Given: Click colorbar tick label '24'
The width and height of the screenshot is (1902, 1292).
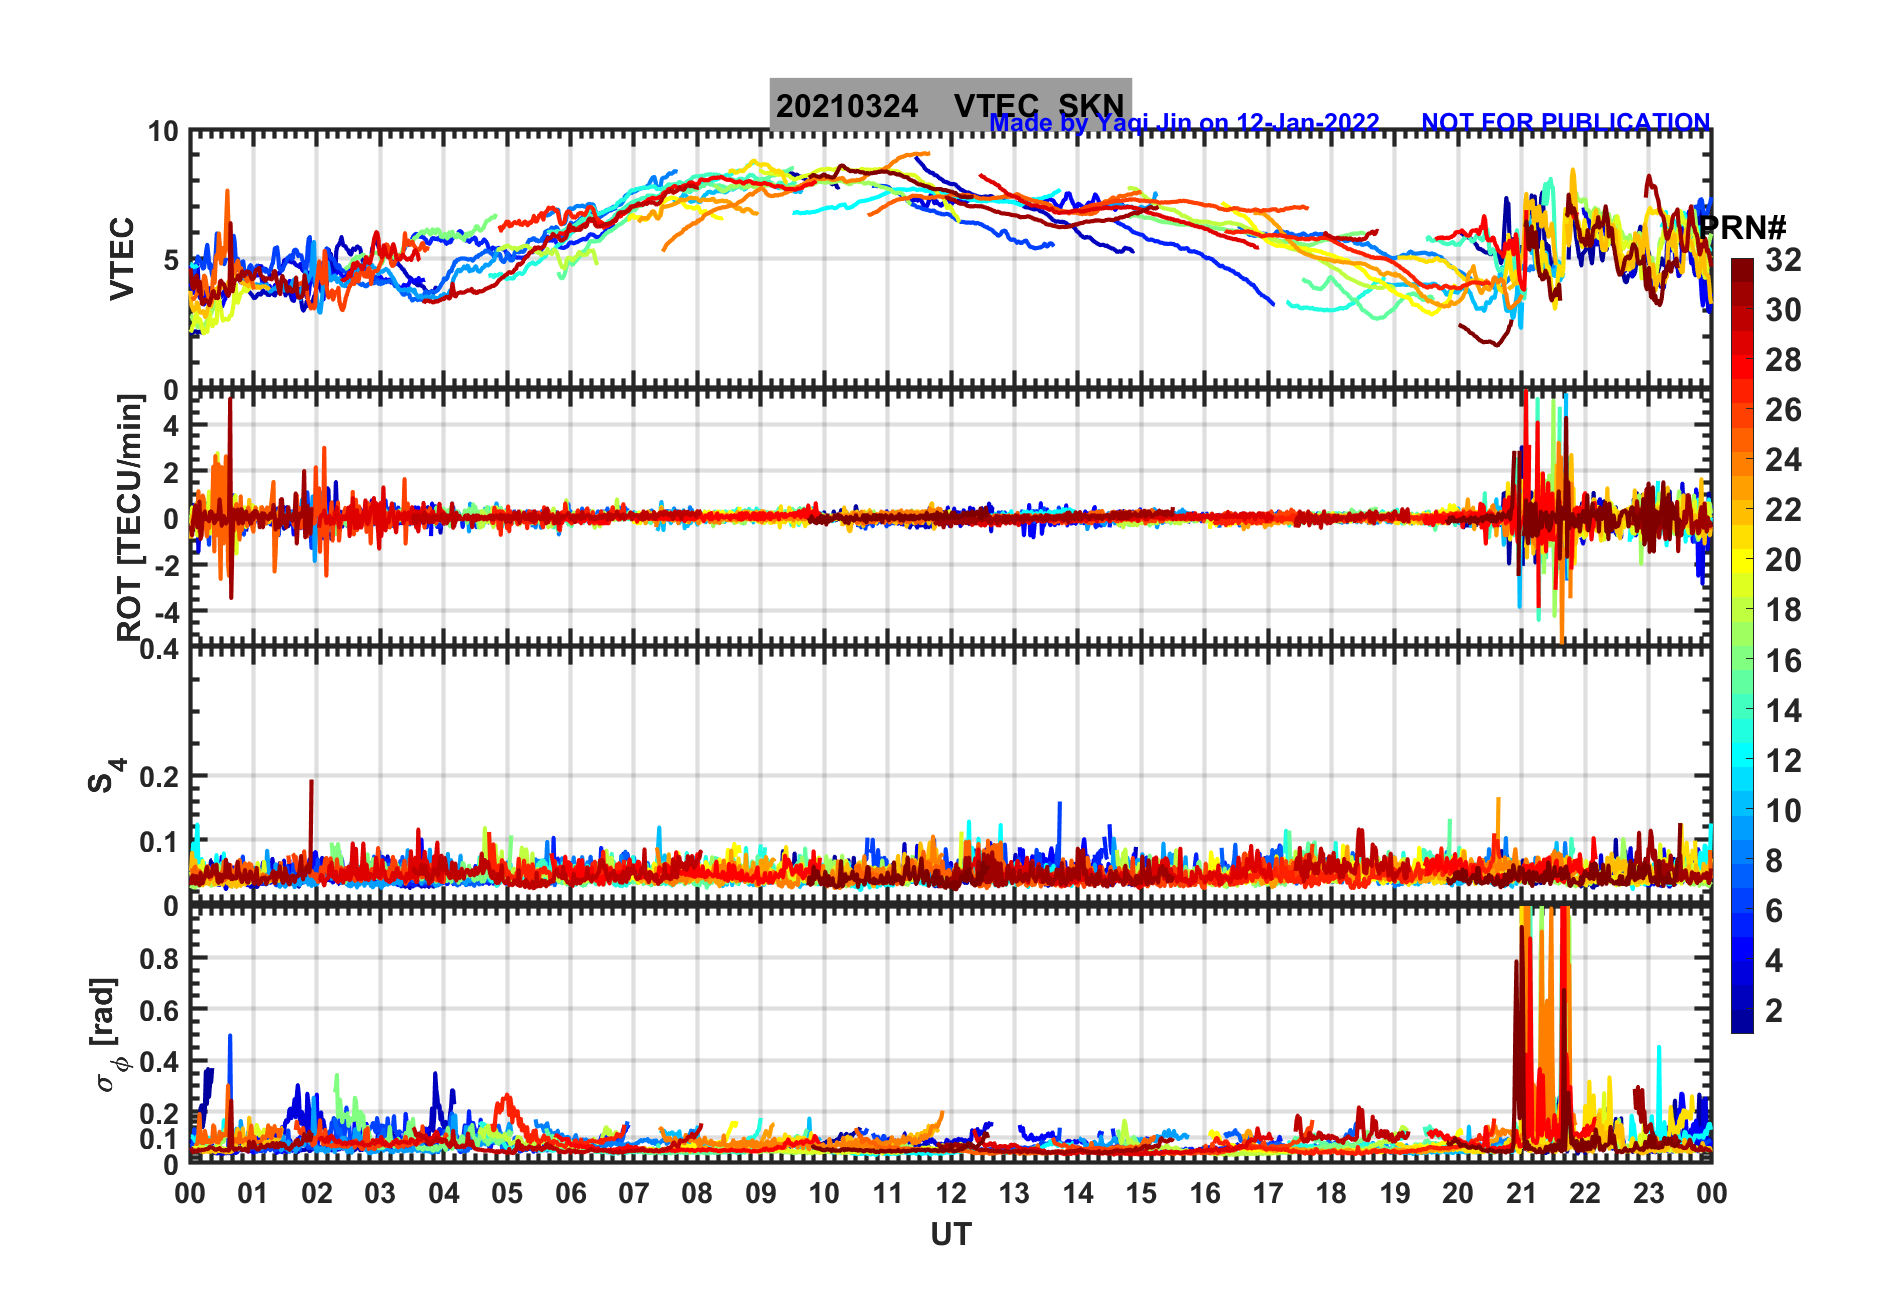Looking at the screenshot, I should [1783, 460].
